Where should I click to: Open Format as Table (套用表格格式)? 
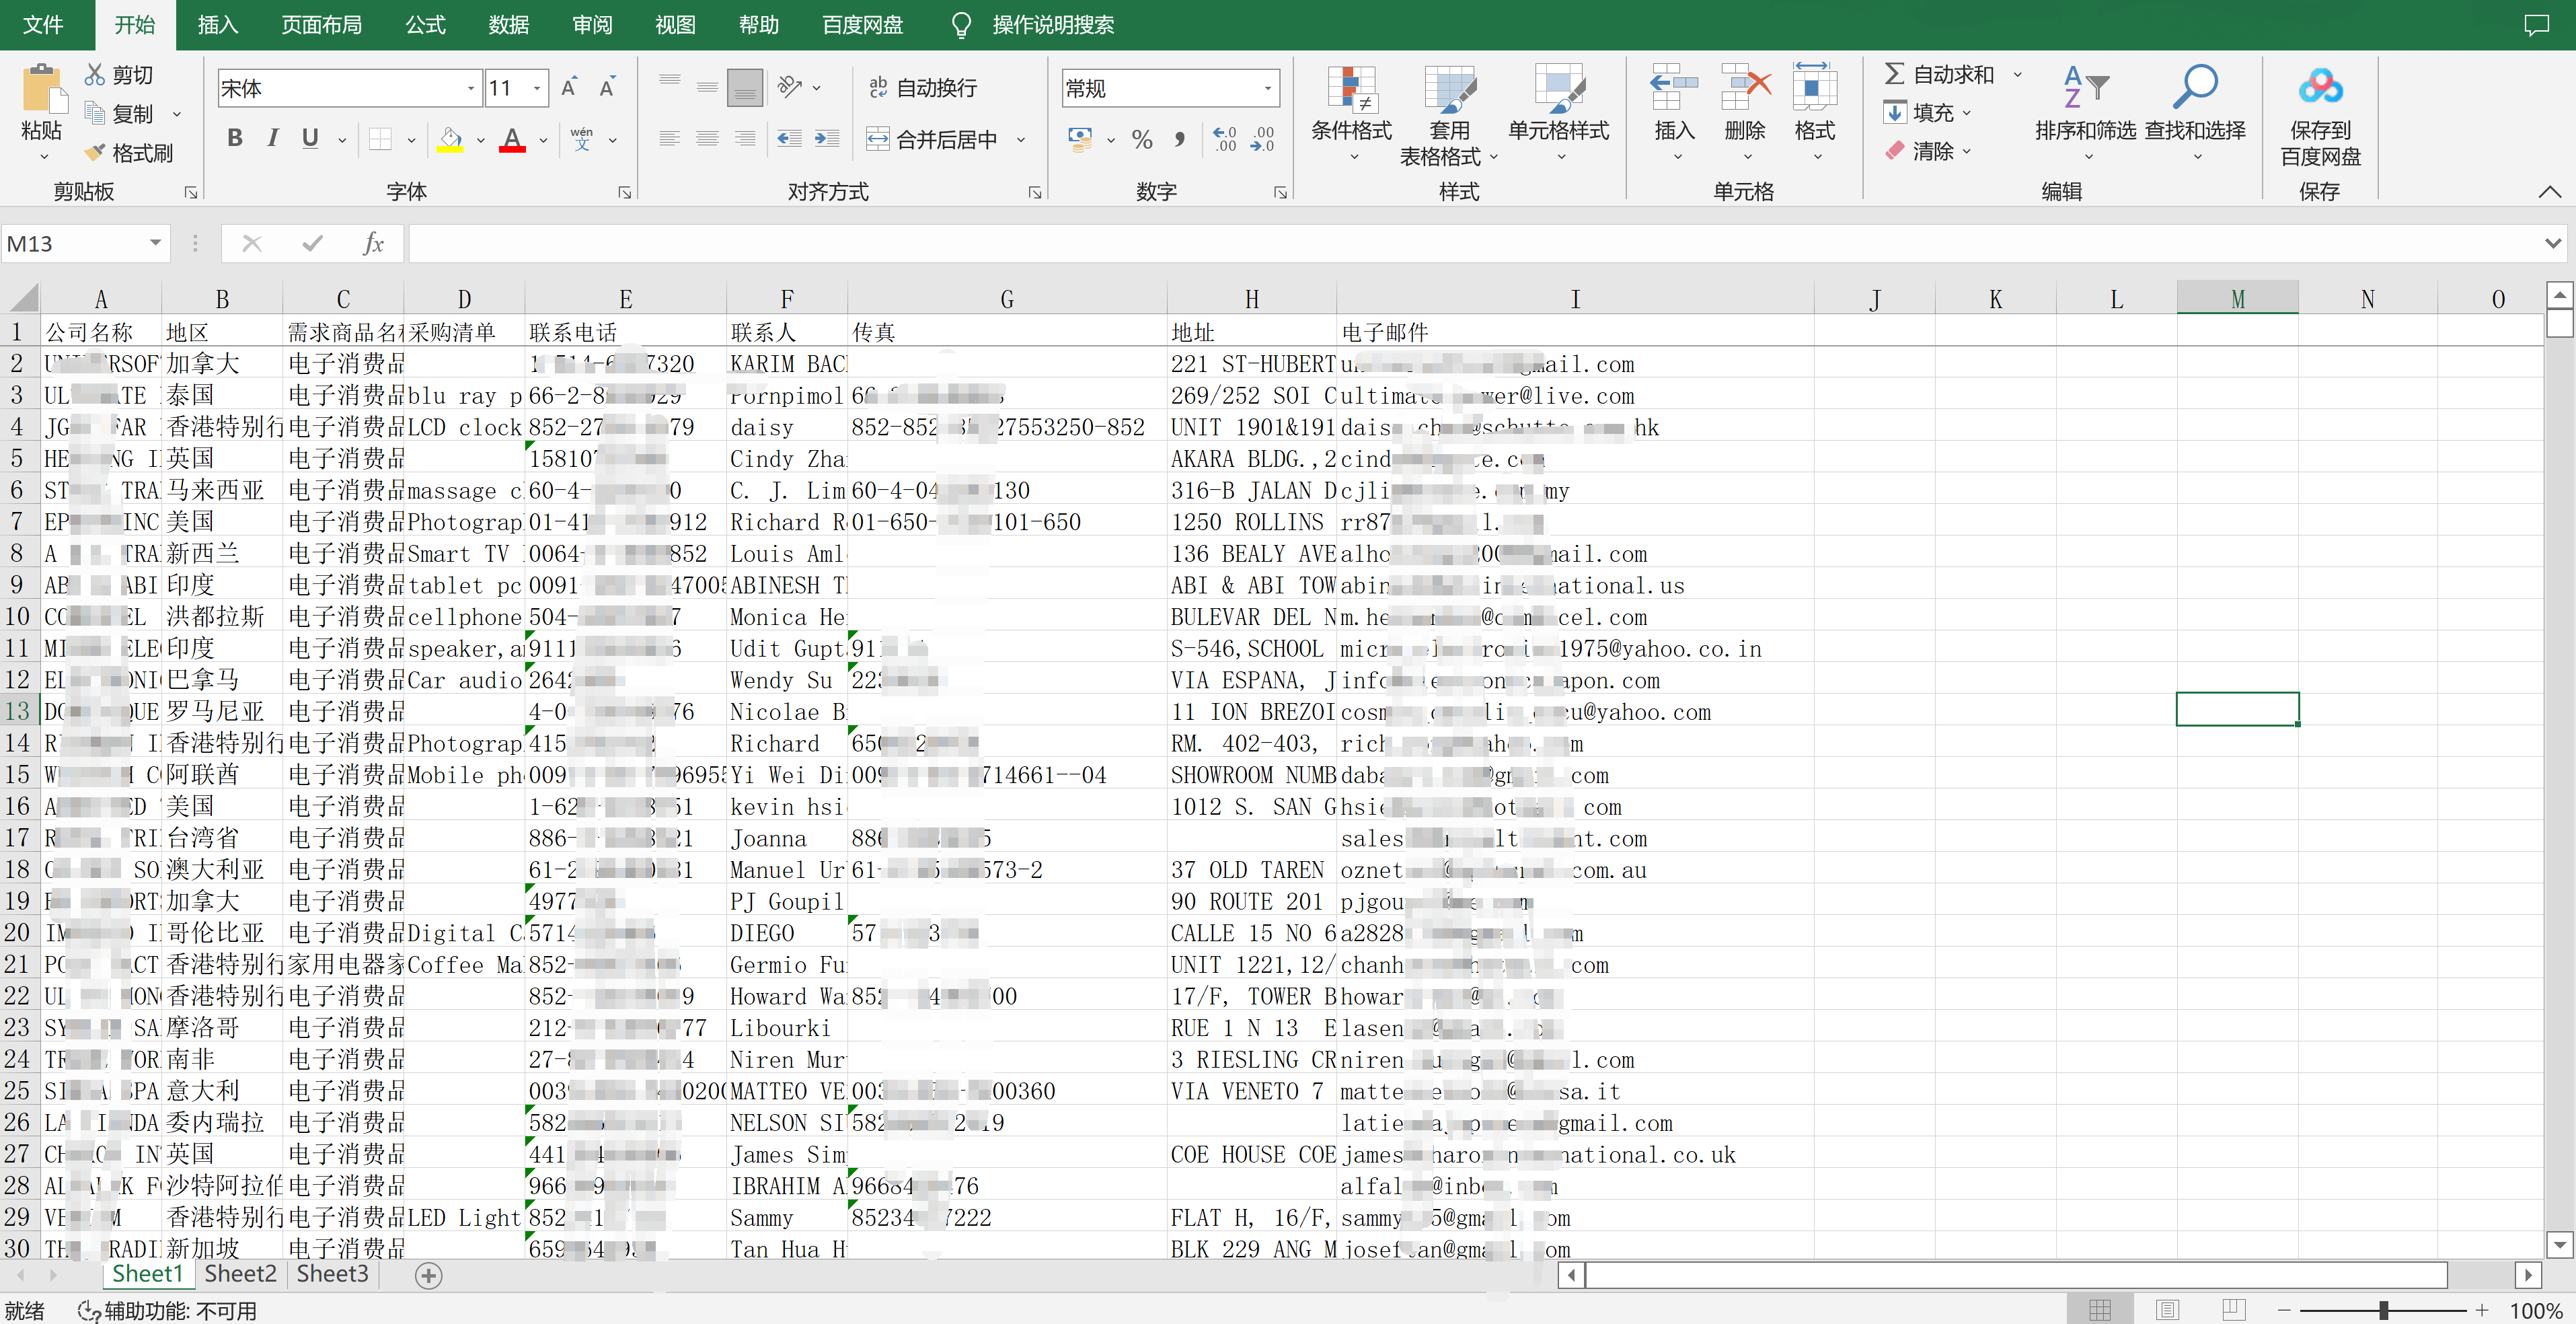point(1449,116)
